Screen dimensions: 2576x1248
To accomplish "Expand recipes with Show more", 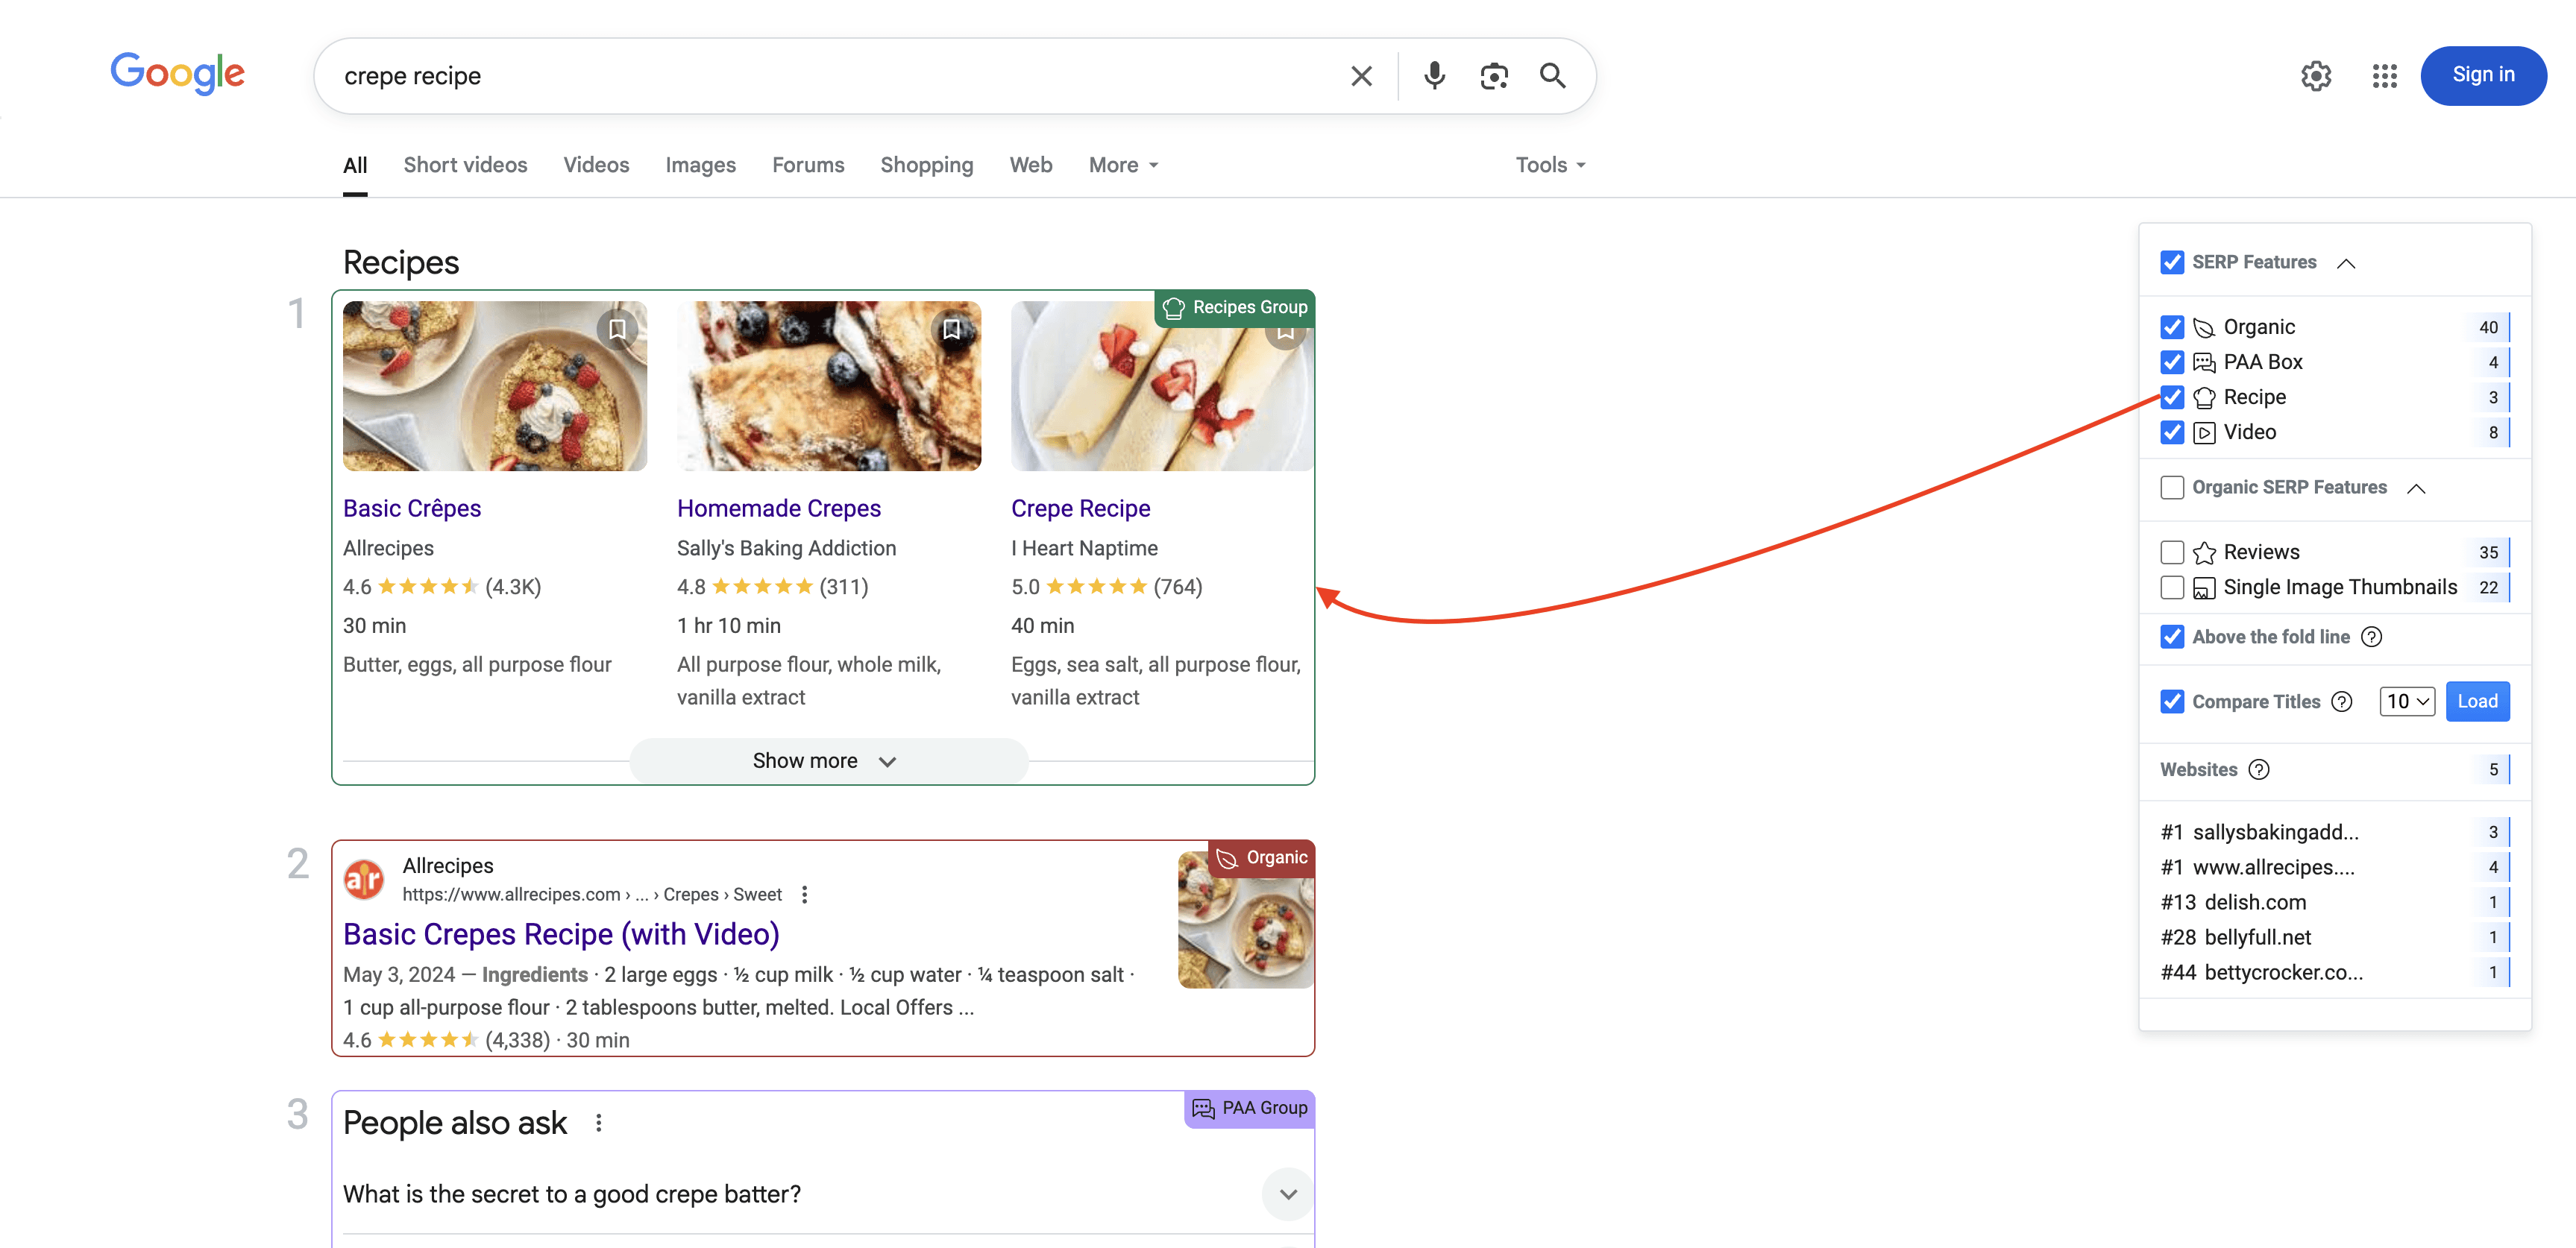I will (828, 761).
